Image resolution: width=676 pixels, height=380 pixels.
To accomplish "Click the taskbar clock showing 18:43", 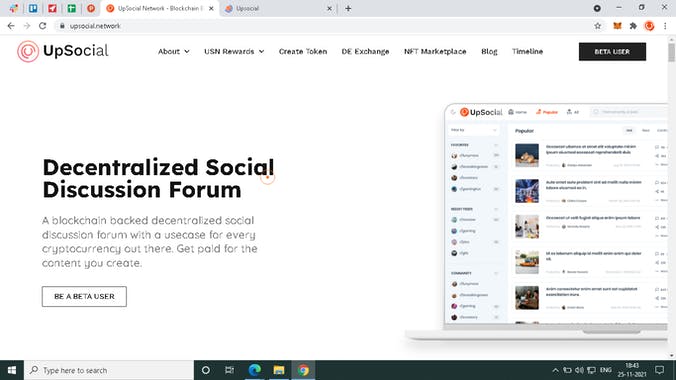I will point(632,370).
